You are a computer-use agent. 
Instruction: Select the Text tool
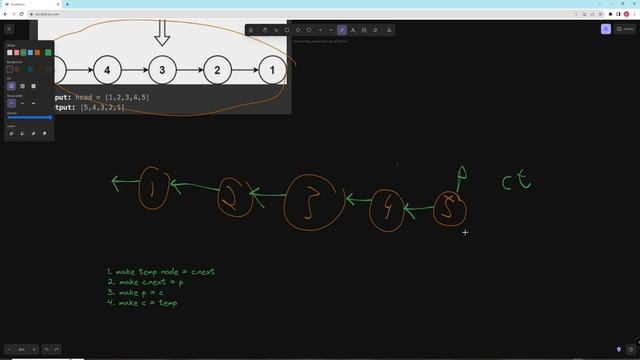tap(353, 30)
